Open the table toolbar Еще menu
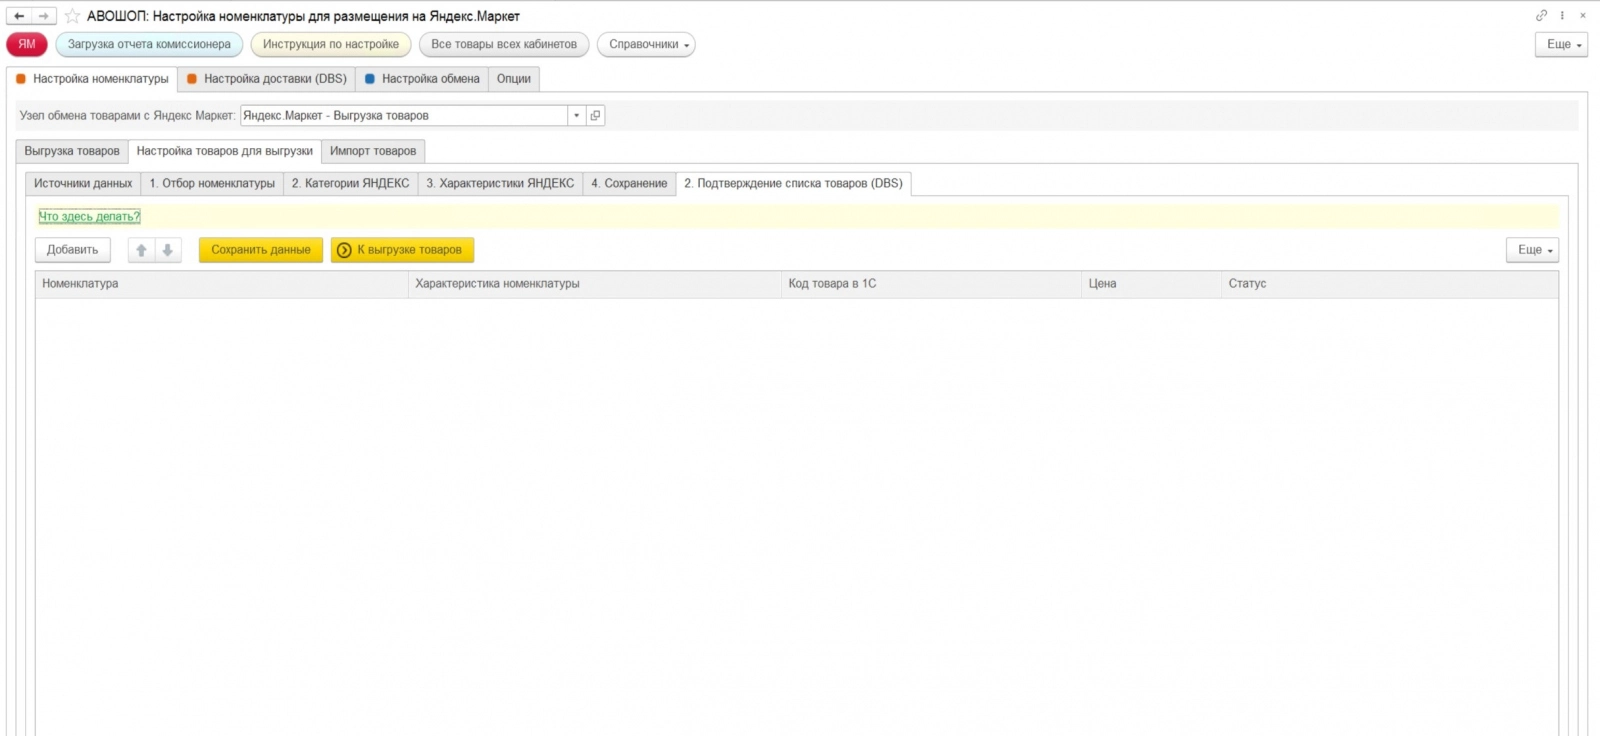The width and height of the screenshot is (1600, 736). 1532,250
